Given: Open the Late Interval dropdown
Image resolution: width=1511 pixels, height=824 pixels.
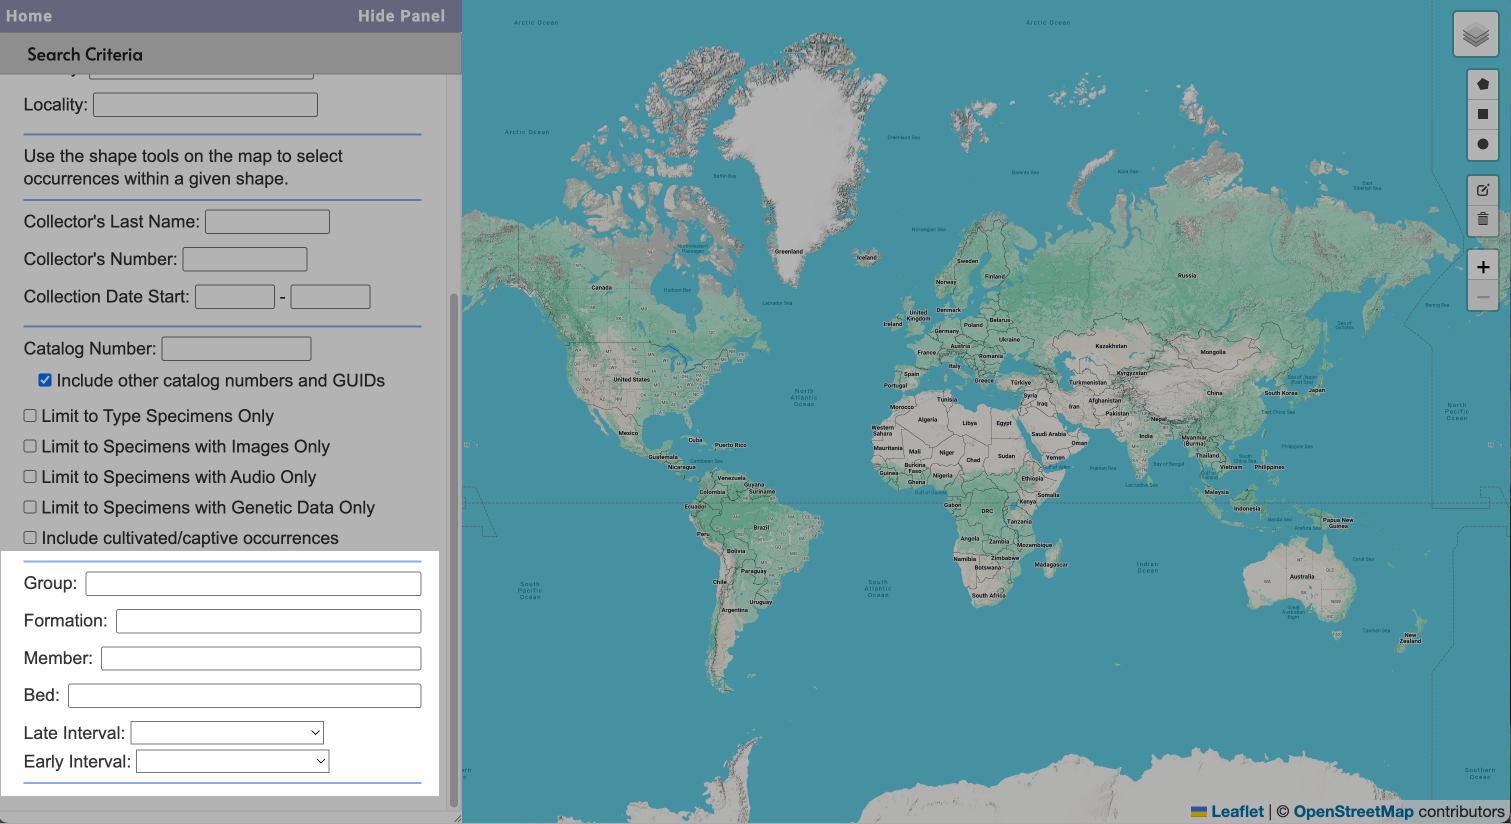Looking at the screenshot, I should click(227, 733).
